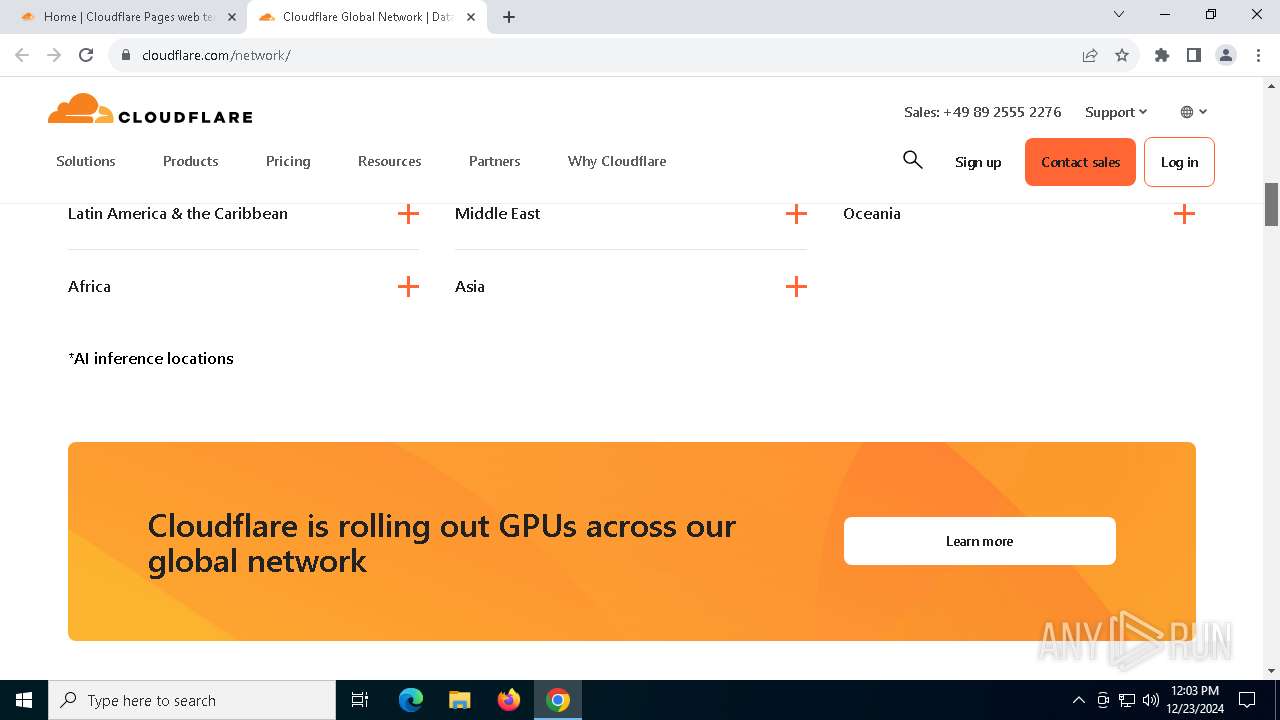Click Learn more on the GPU banner
The image size is (1280, 720).
(980, 541)
